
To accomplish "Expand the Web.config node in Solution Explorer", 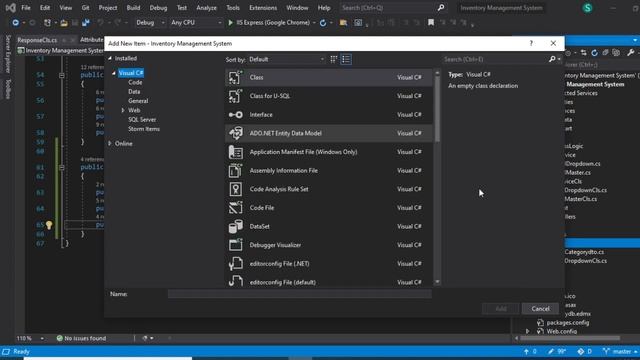I will click(x=527, y=331).
